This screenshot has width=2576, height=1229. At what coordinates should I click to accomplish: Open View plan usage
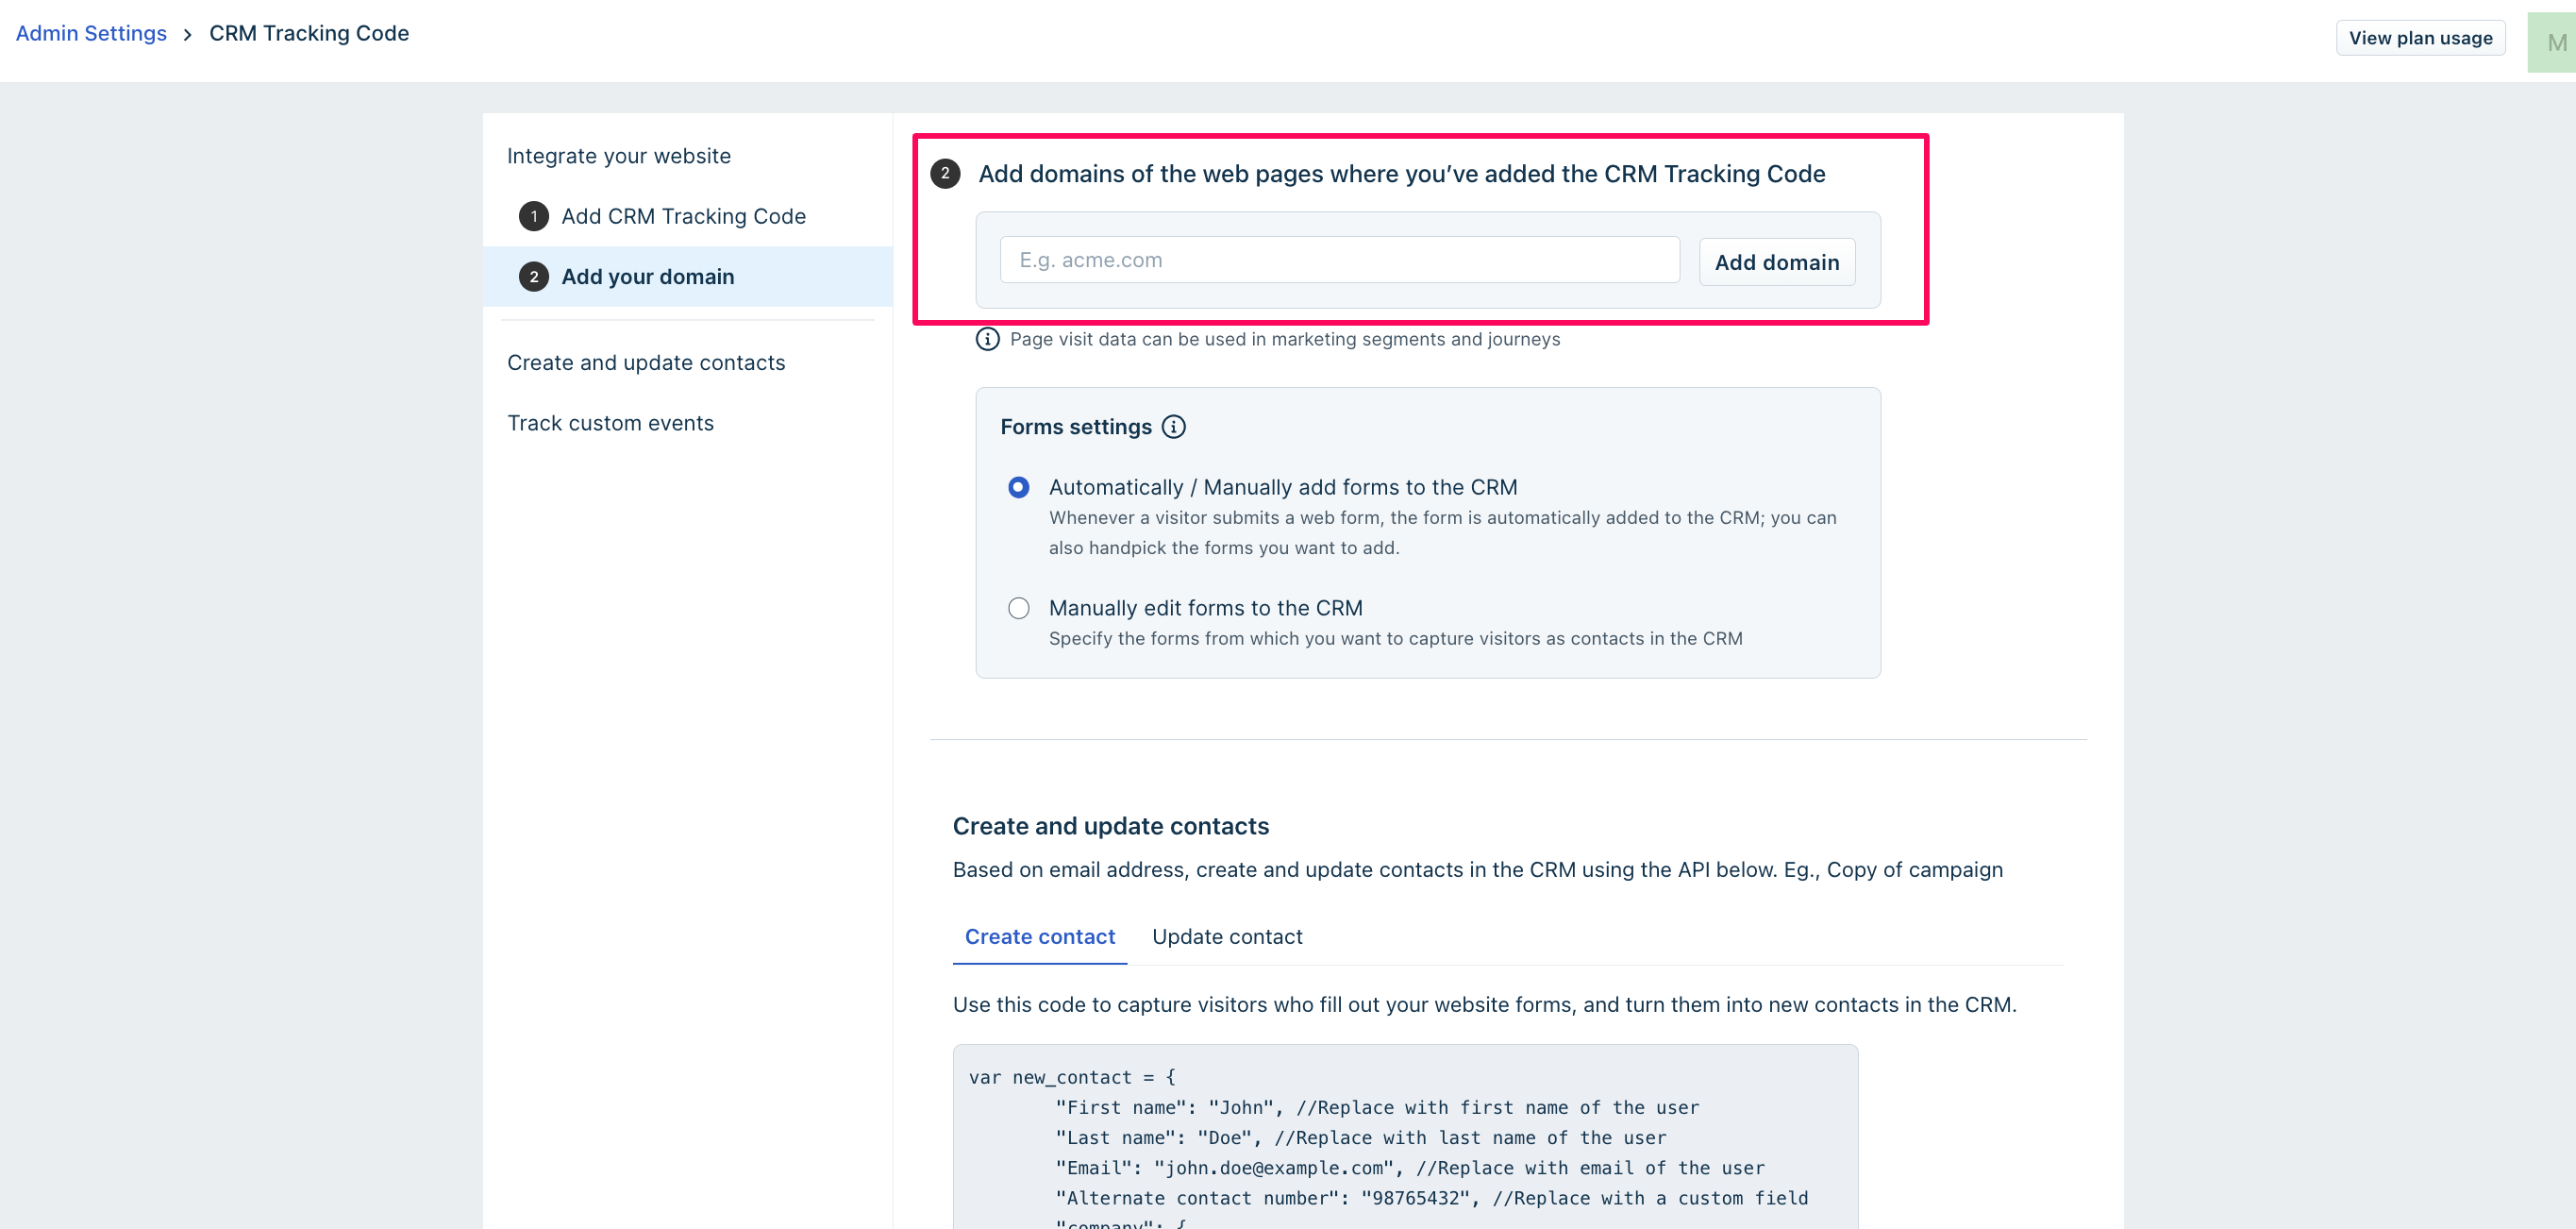point(2420,38)
